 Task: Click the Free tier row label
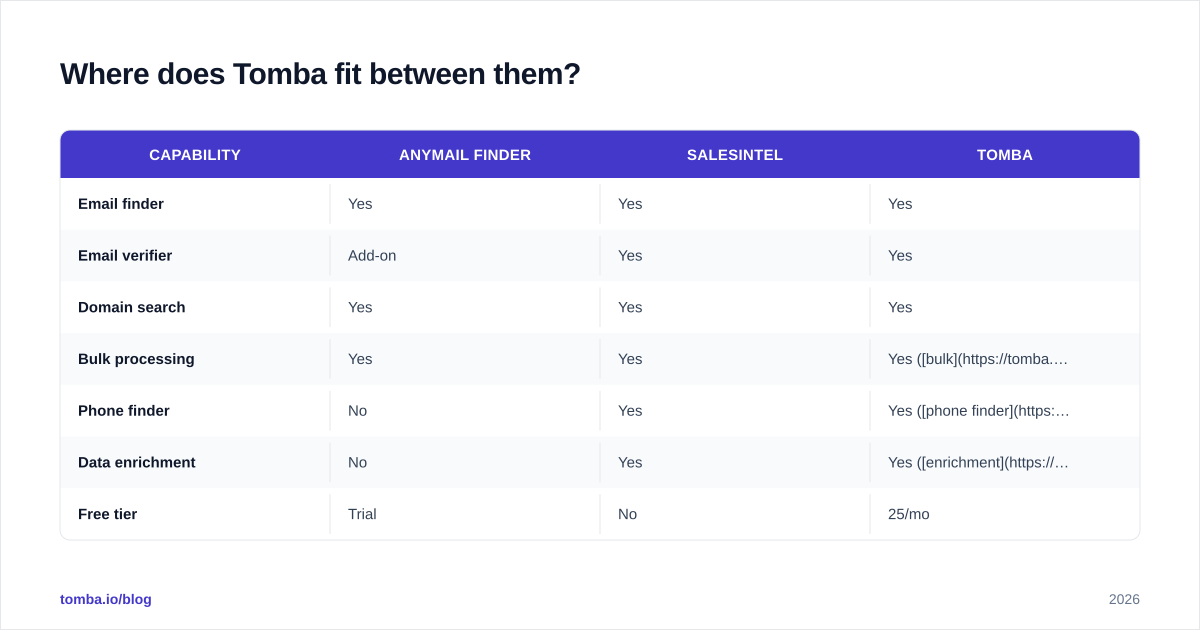point(108,514)
